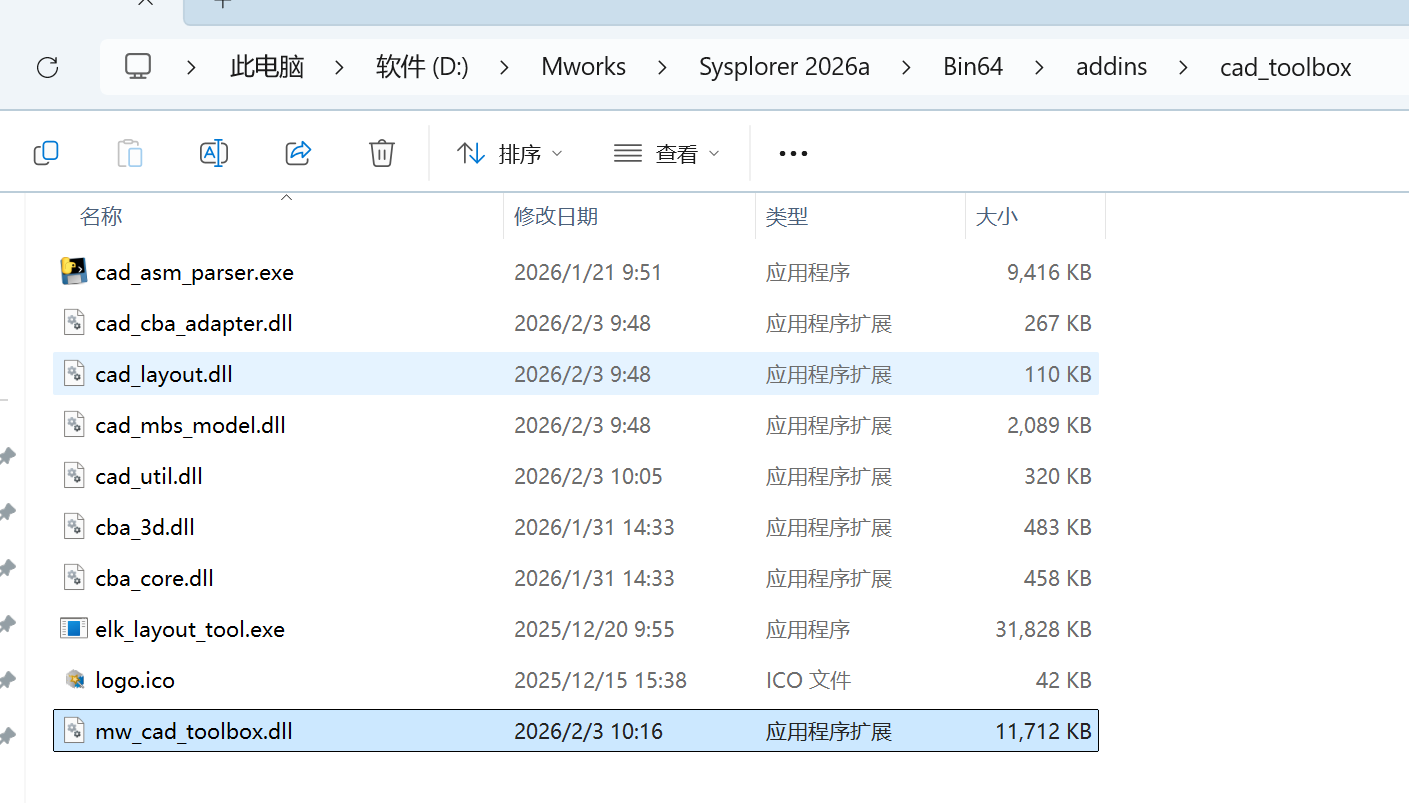Select the file name cba_3d.dll
This screenshot has width=1409, height=803.
point(145,527)
